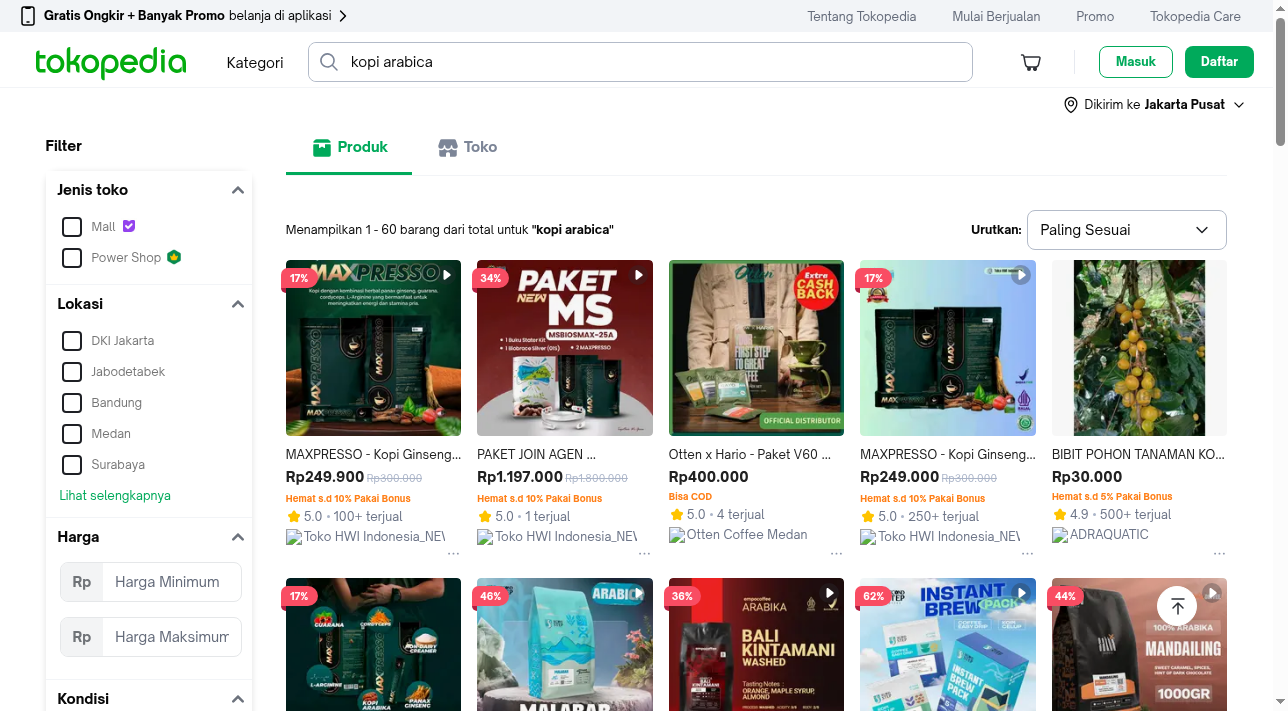The height and width of the screenshot is (711, 1288).
Task: Click the Tokopedia logo
Action: point(110,63)
